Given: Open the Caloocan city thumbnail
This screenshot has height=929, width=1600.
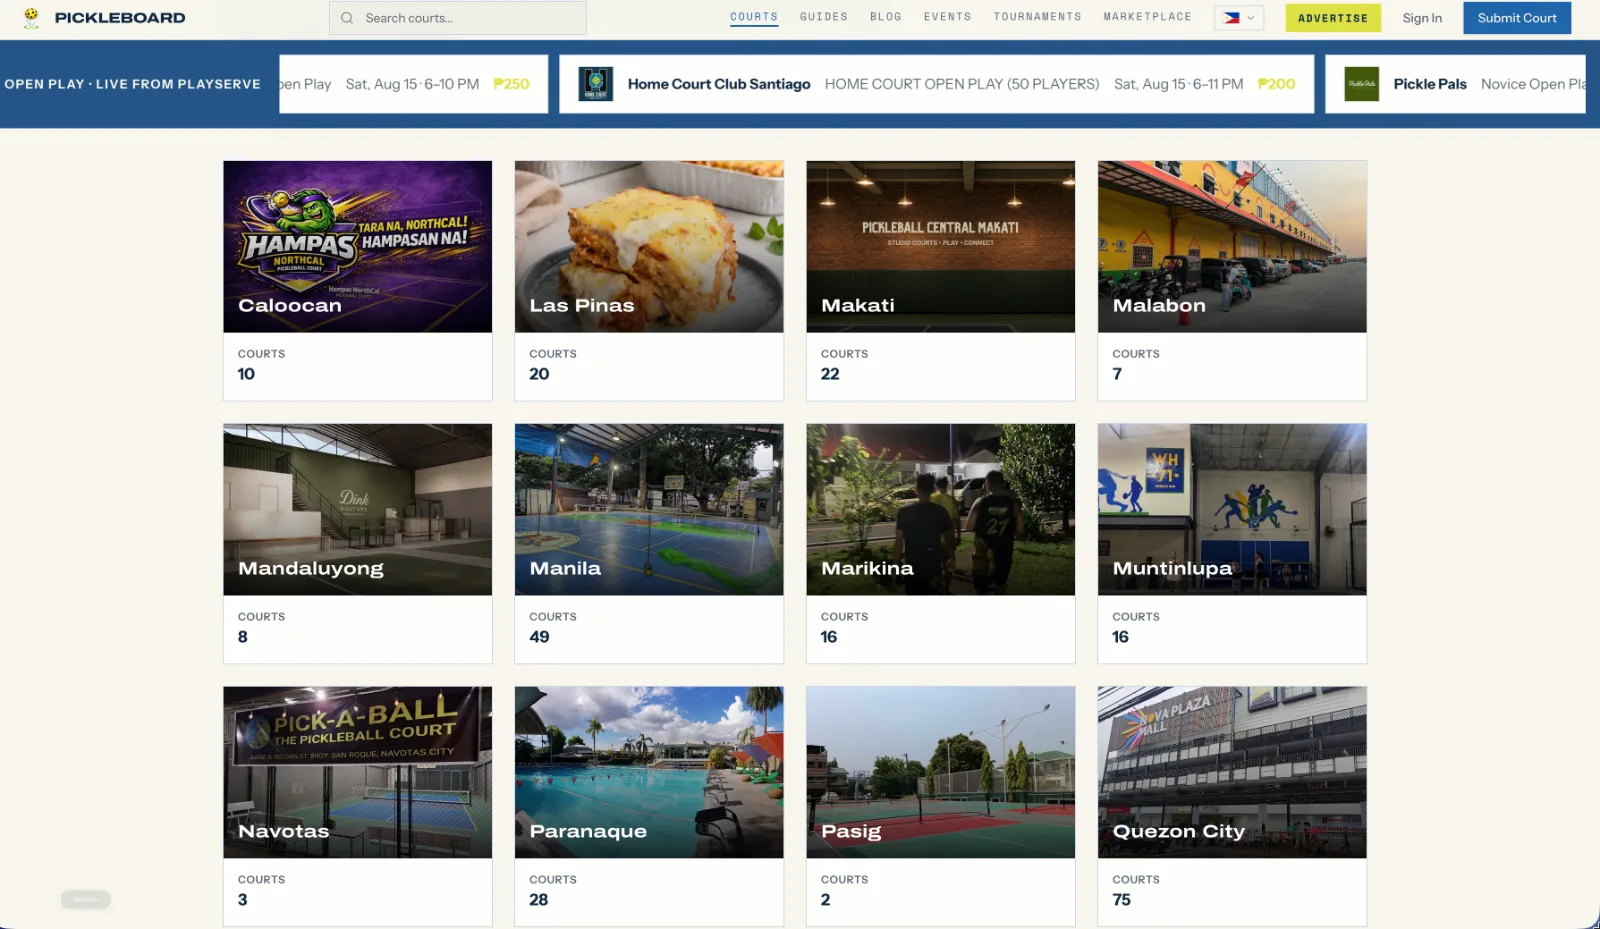Looking at the screenshot, I should coord(358,247).
